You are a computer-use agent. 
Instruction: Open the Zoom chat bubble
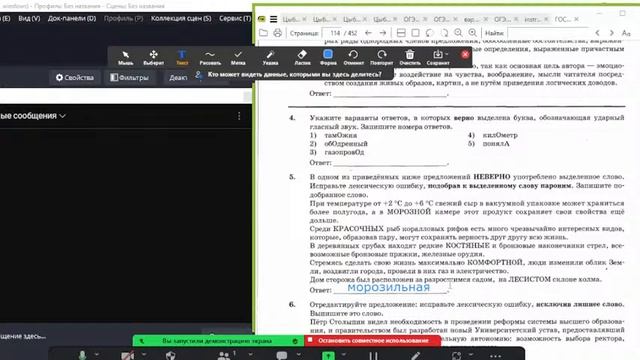click(x=282, y=356)
